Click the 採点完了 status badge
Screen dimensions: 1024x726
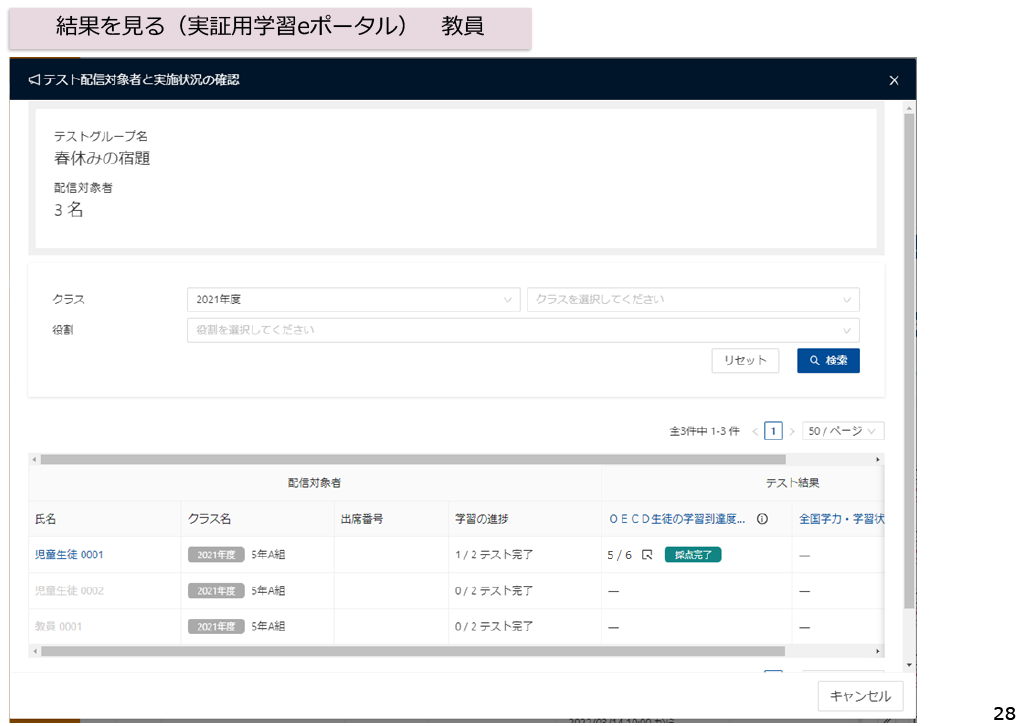click(693, 555)
